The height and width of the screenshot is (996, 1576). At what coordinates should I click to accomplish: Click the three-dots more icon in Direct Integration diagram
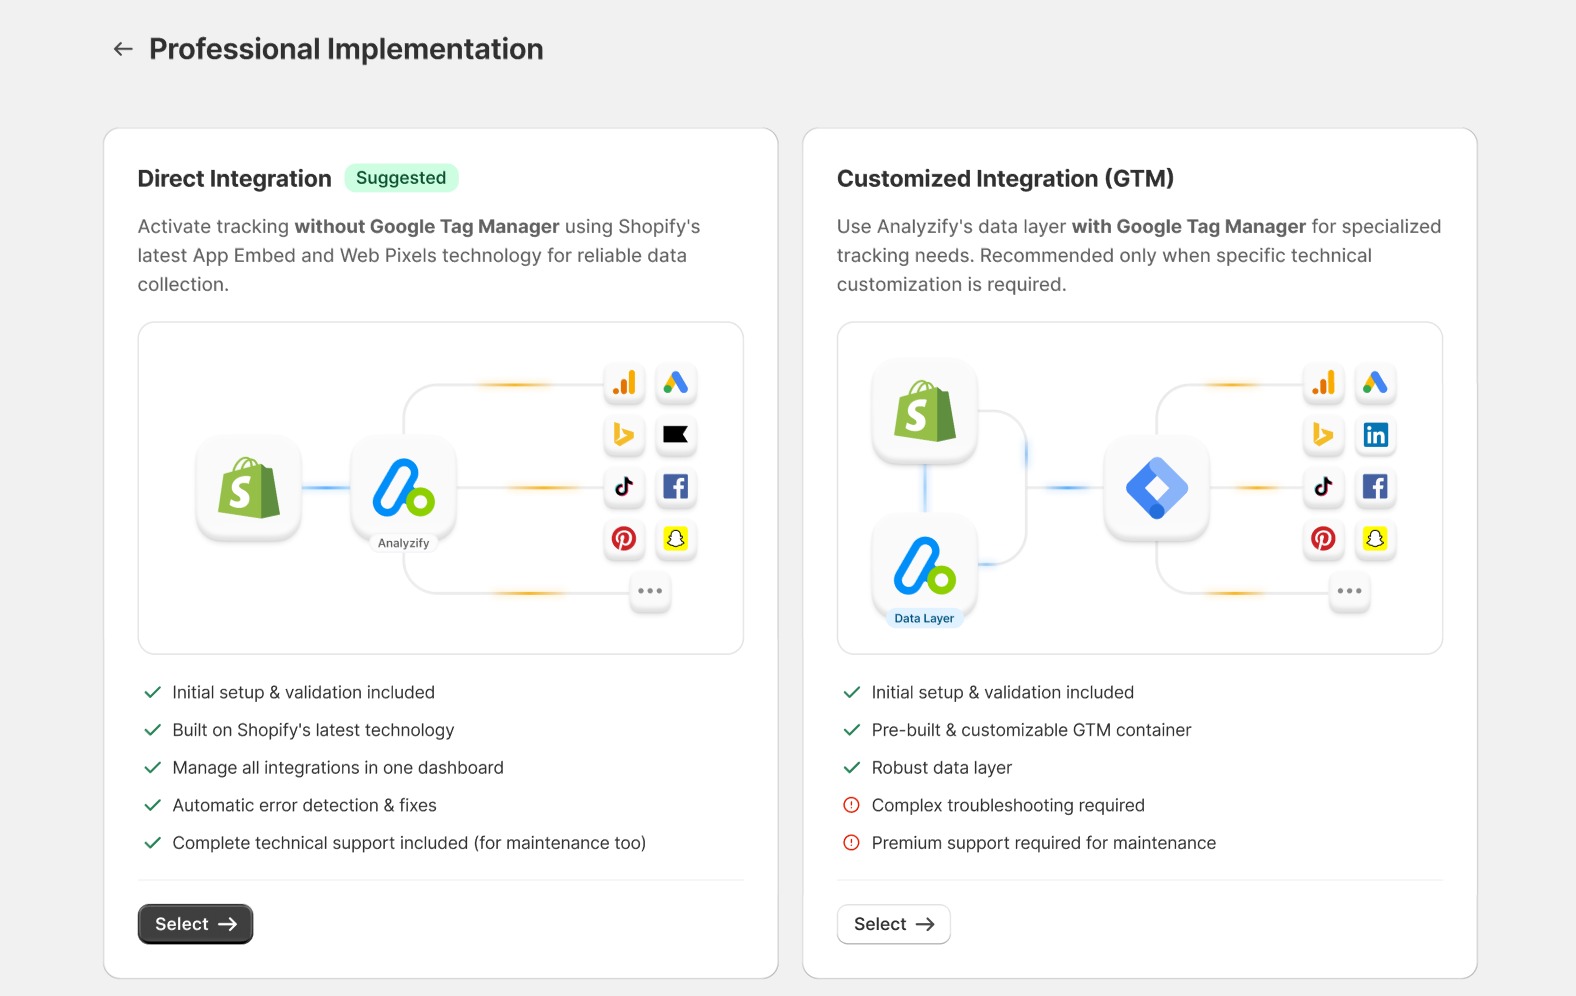click(650, 591)
